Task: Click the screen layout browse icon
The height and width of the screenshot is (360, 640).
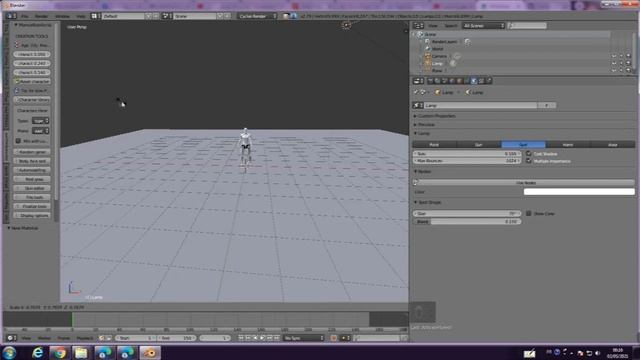Action: click(95, 16)
